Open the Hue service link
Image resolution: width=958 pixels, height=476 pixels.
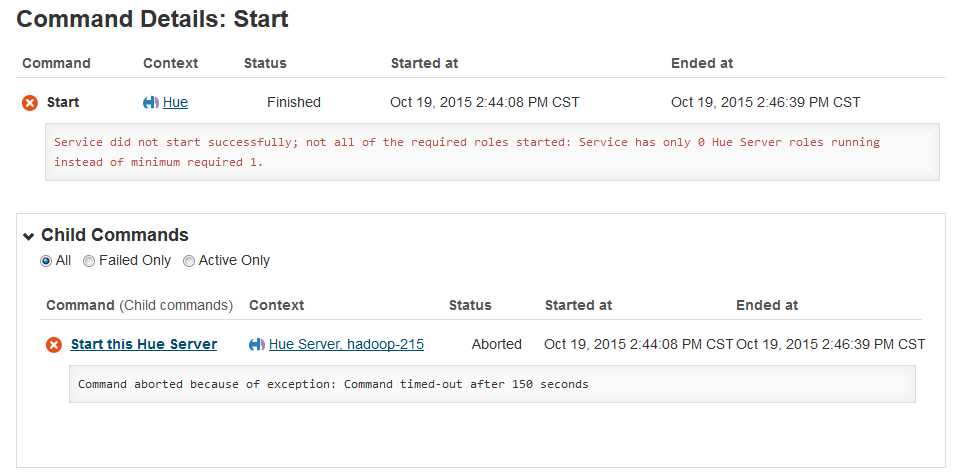tap(175, 102)
